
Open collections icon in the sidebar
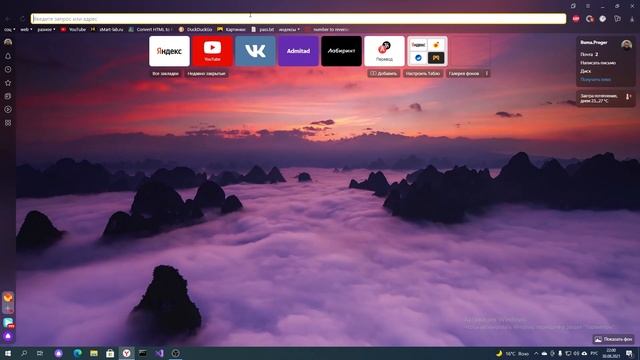tap(8, 96)
